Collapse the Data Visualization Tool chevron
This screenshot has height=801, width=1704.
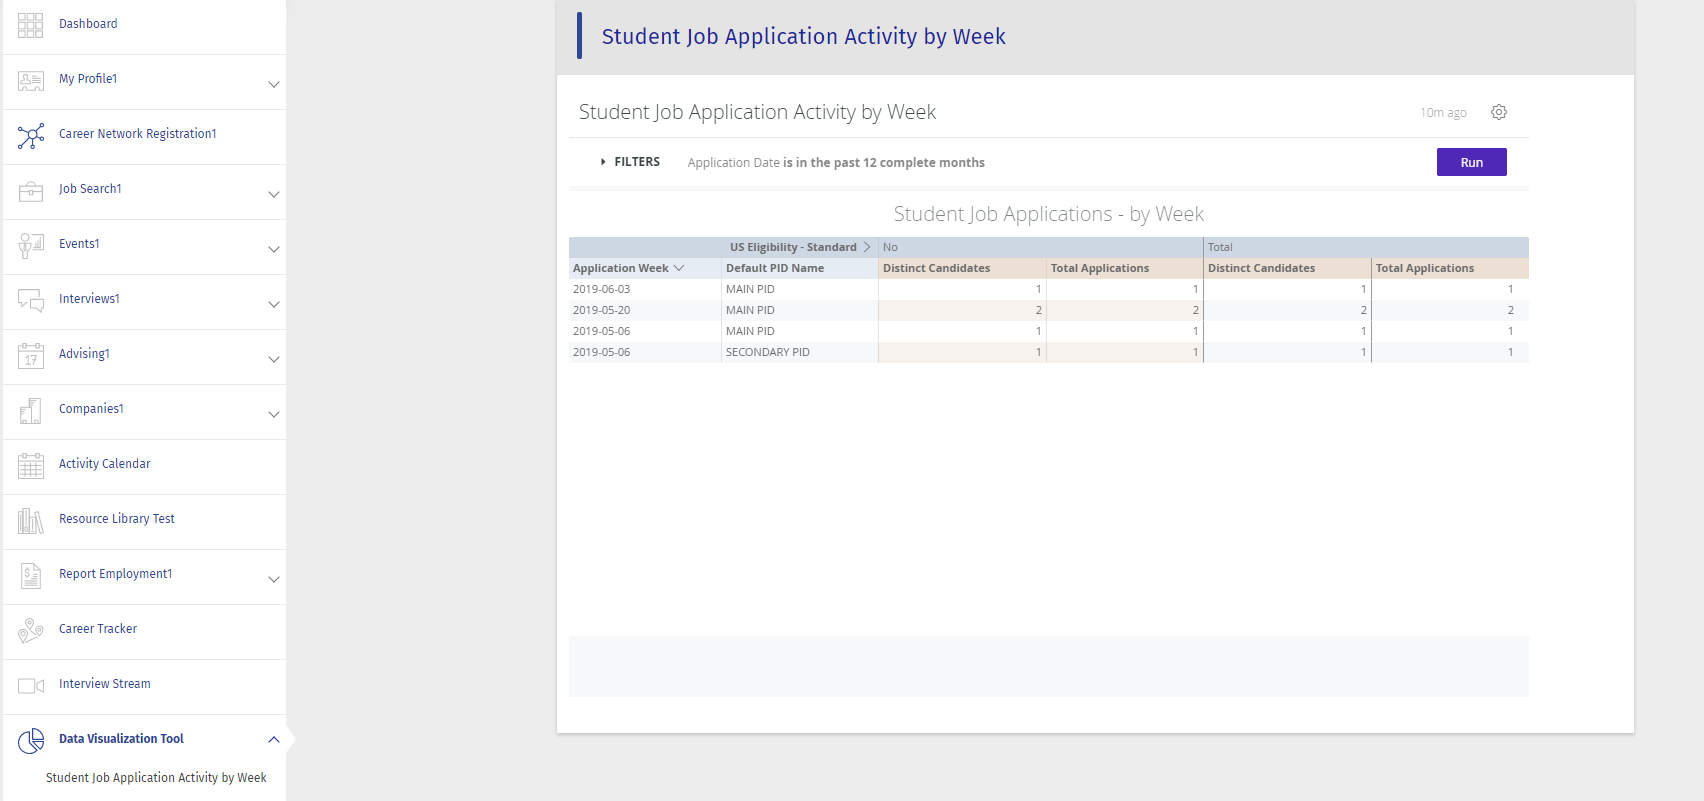coord(273,740)
